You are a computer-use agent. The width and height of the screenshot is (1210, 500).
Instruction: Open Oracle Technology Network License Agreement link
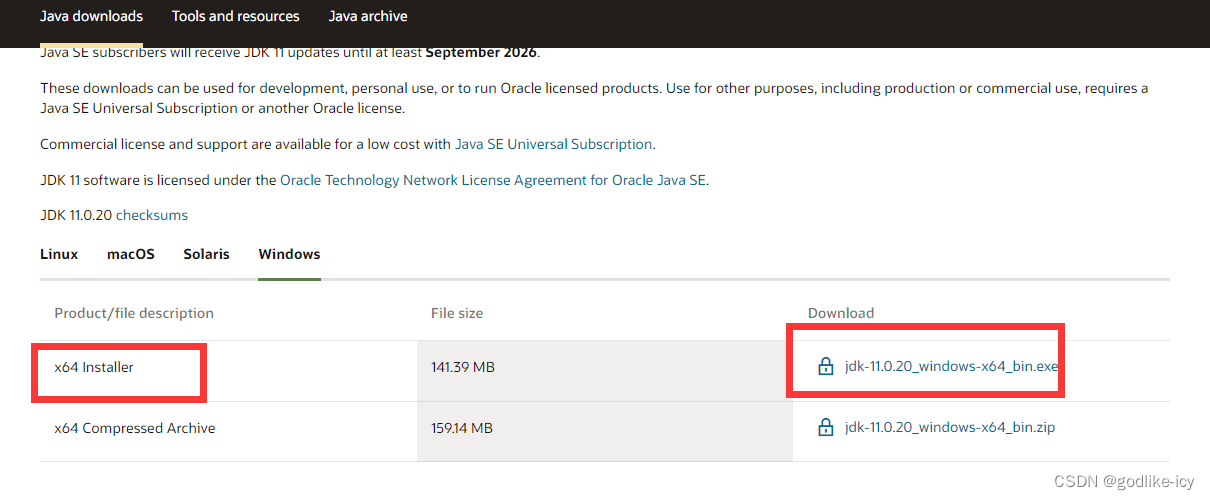tap(493, 181)
